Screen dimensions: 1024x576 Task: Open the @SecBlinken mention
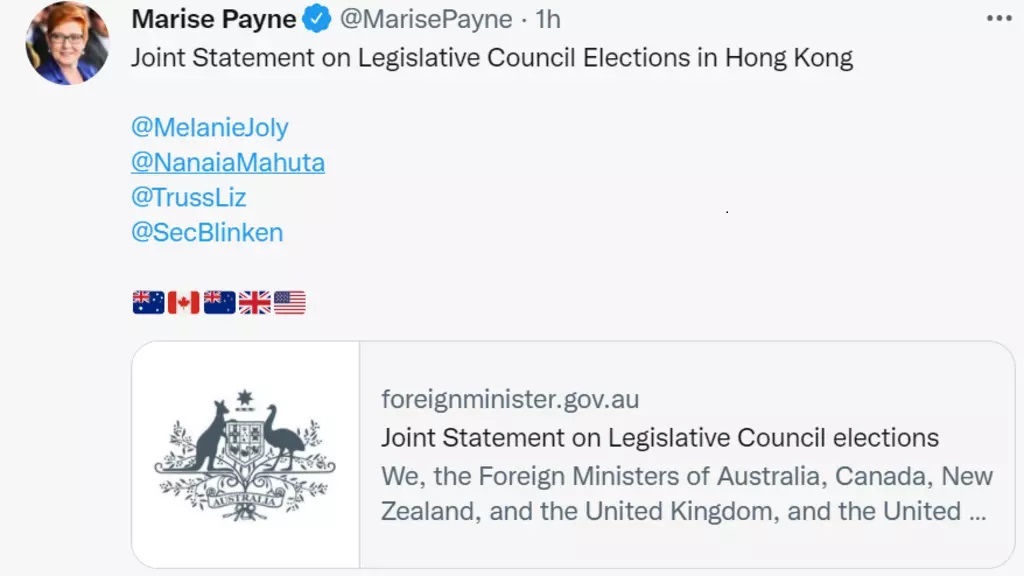pyautogui.click(x=207, y=232)
